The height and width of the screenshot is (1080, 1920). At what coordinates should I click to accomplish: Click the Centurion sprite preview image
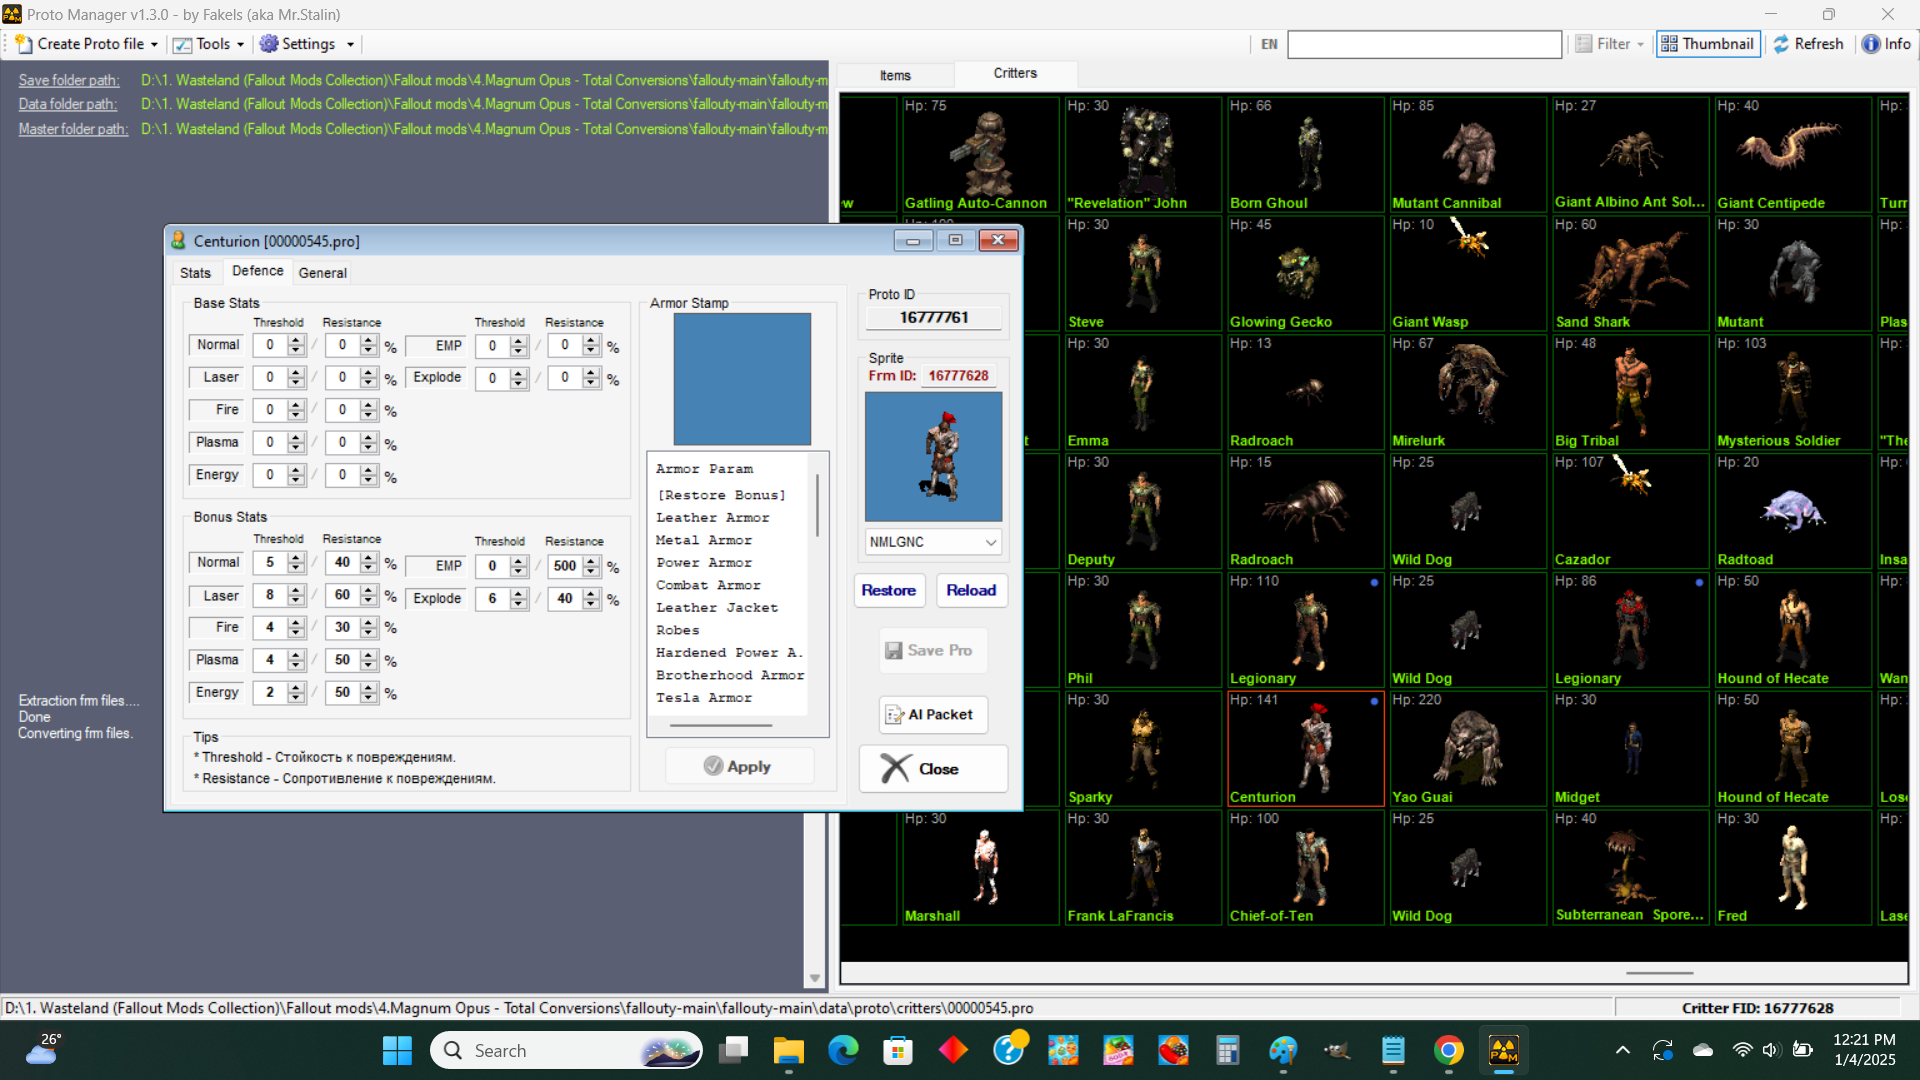tap(933, 457)
